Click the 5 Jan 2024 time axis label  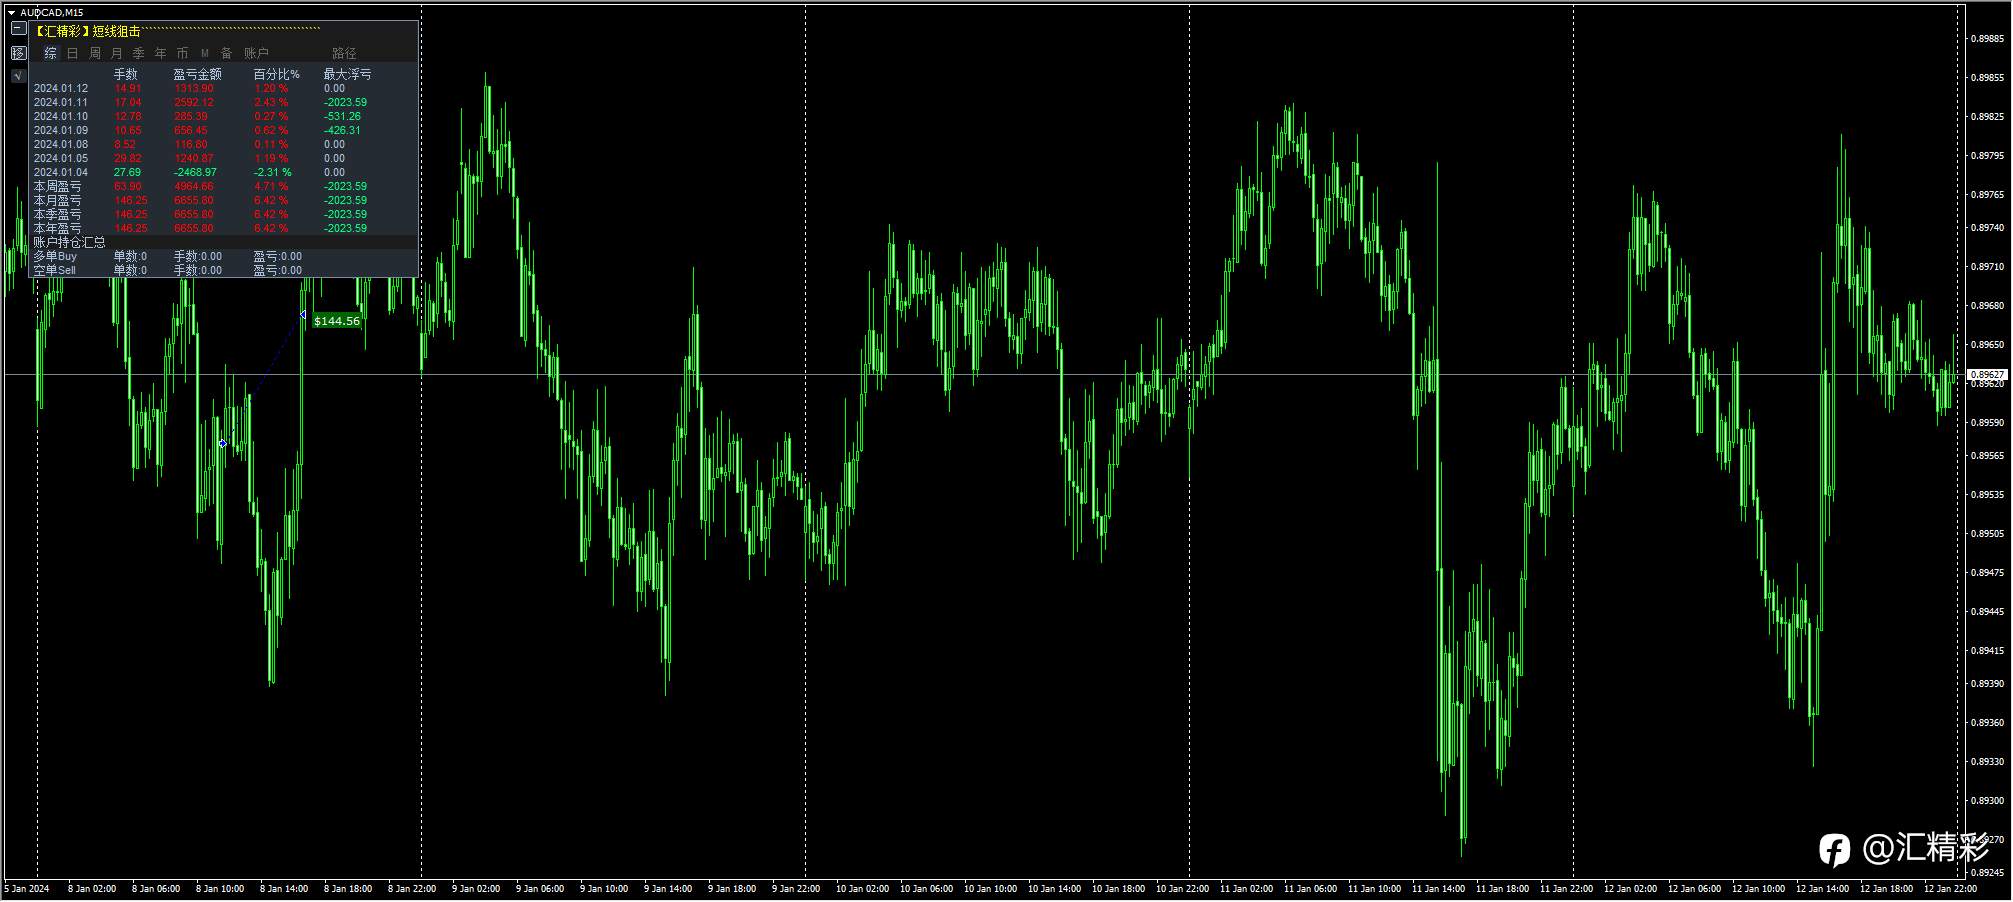point(28,889)
